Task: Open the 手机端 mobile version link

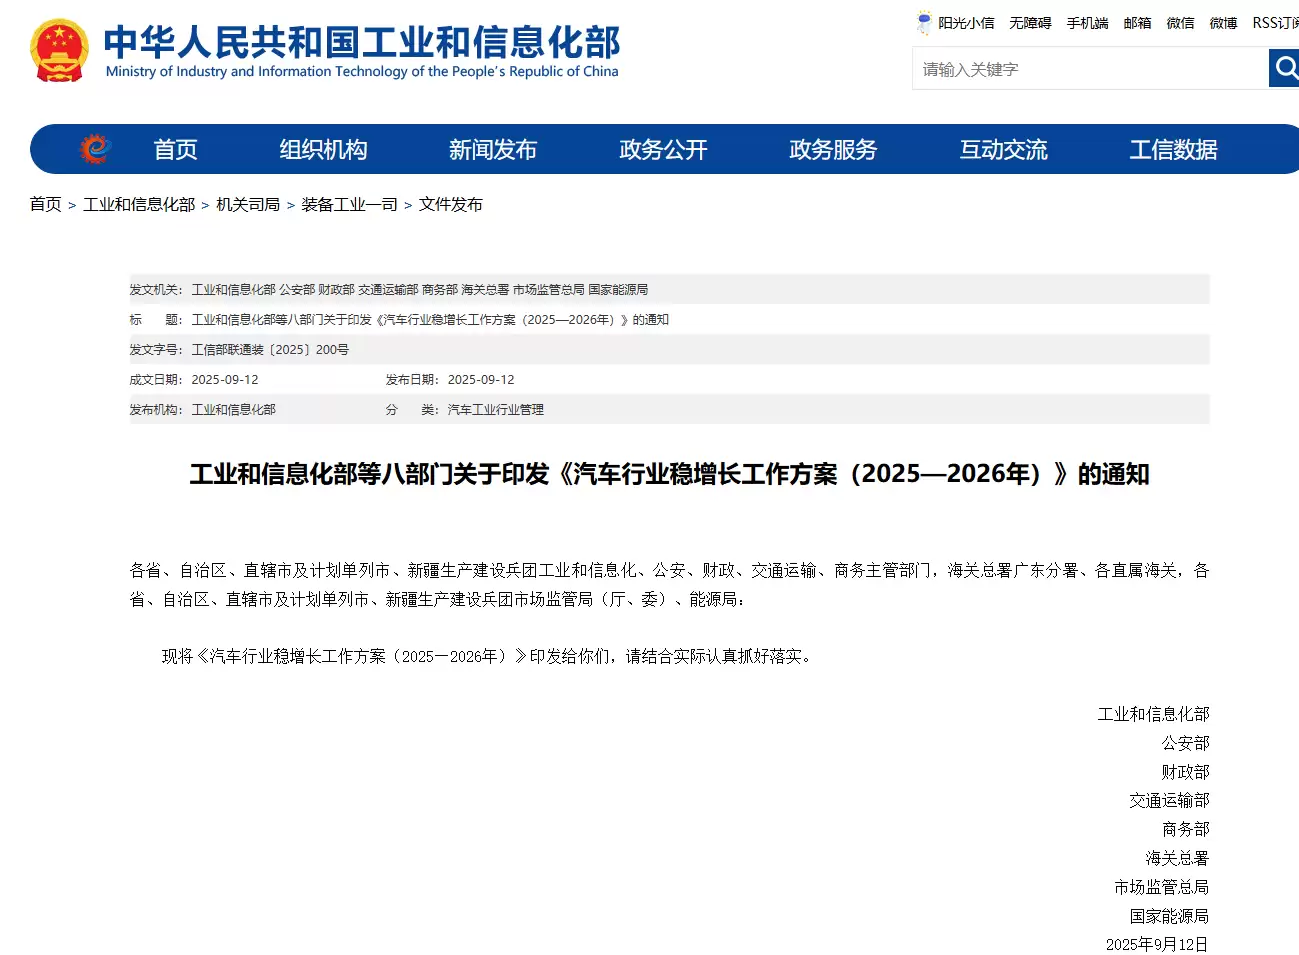Action: [1087, 22]
